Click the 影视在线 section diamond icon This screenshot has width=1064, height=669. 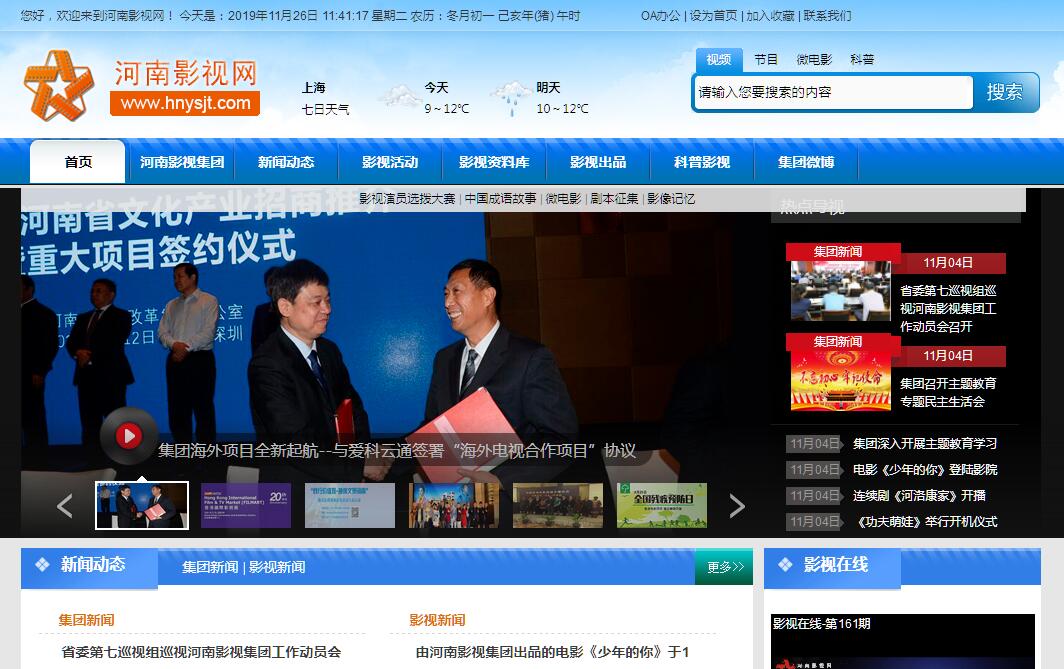click(785, 565)
